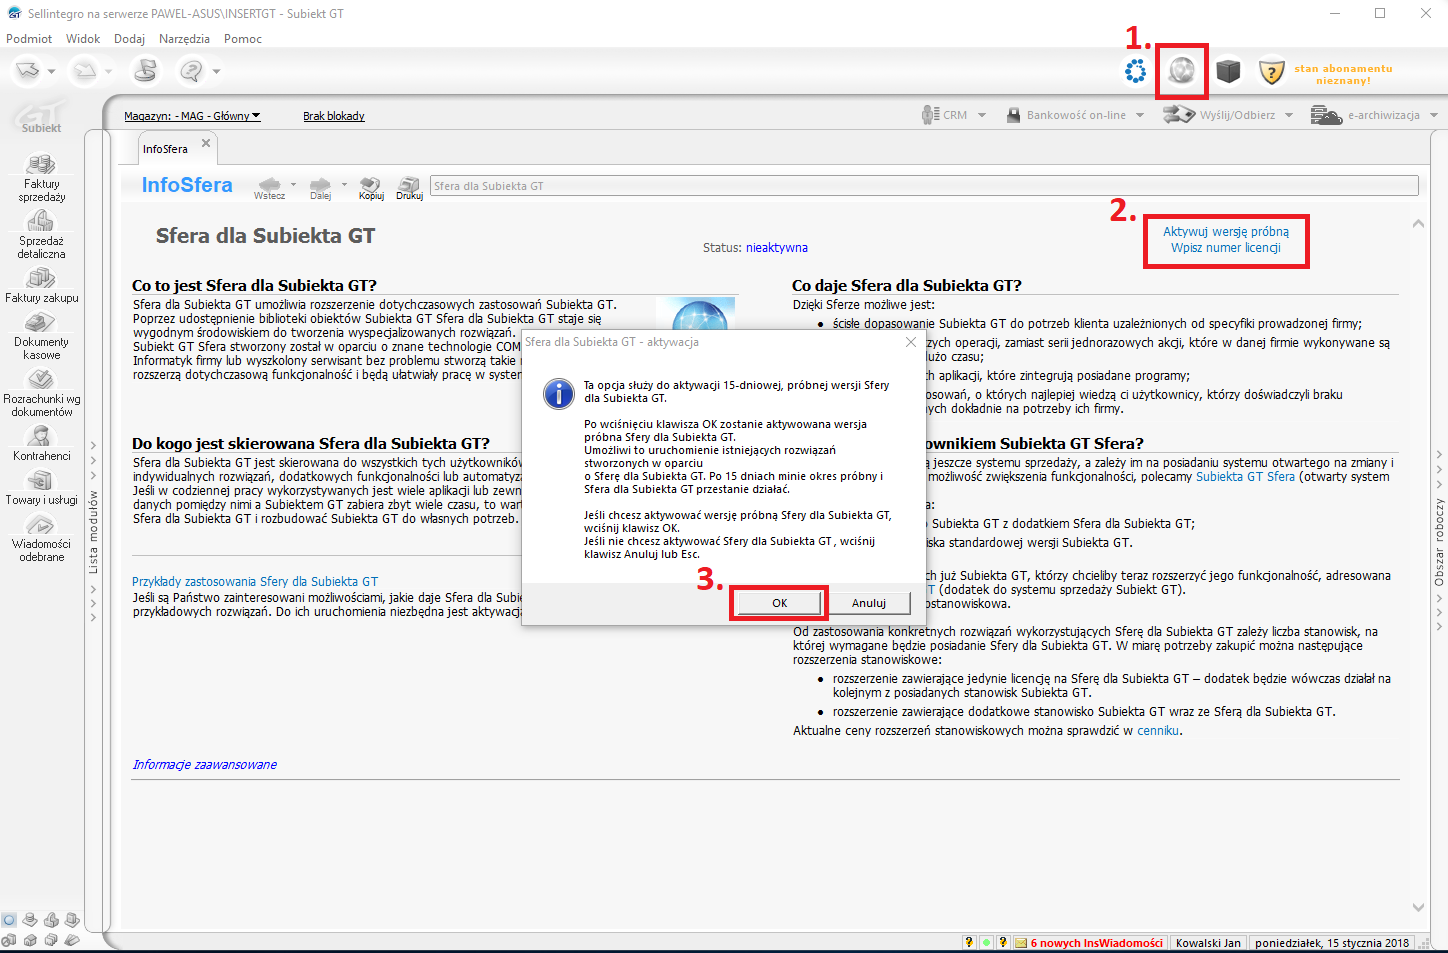This screenshot has width=1448, height=953.
Task: Click the nieaktywna status link
Action: 777,248
